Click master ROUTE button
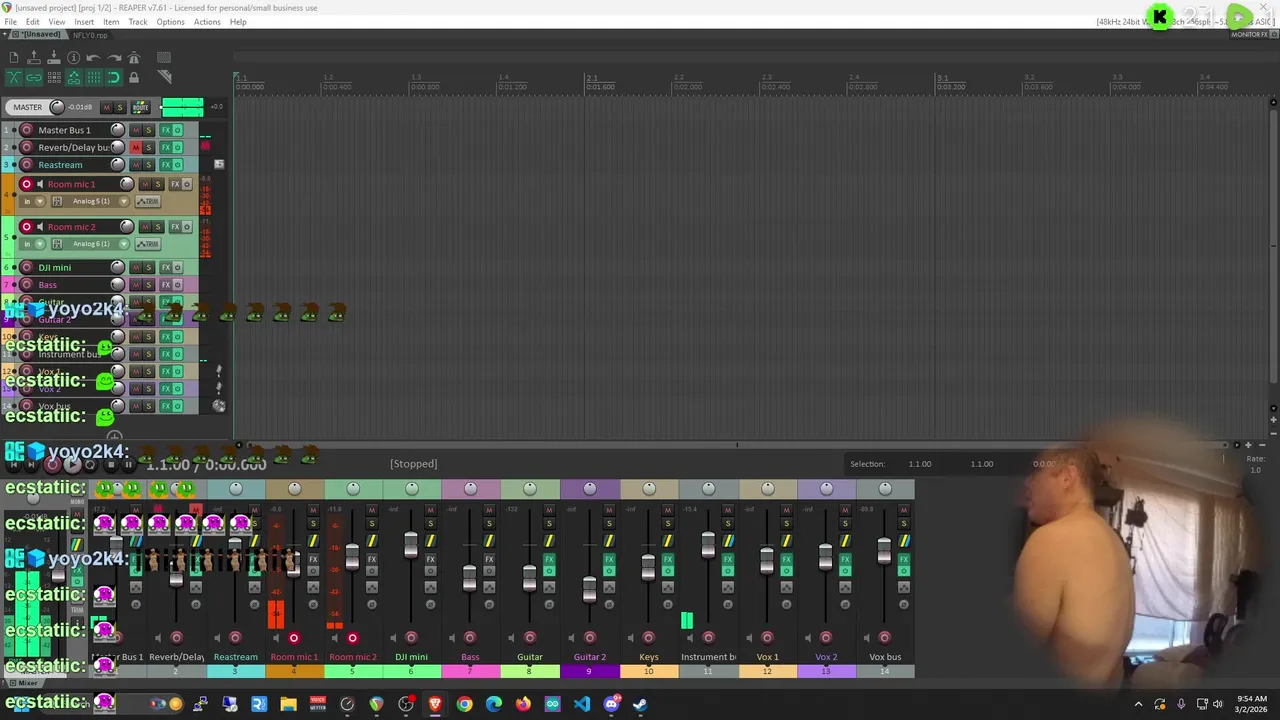This screenshot has width=1280, height=720. coord(141,107)
